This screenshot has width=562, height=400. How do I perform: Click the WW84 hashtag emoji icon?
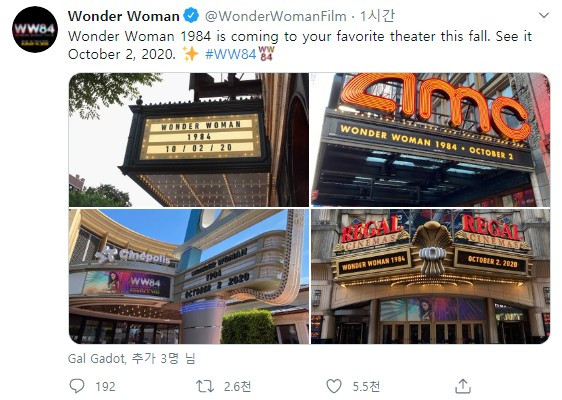pyautogui.click(x=266, y=54)
